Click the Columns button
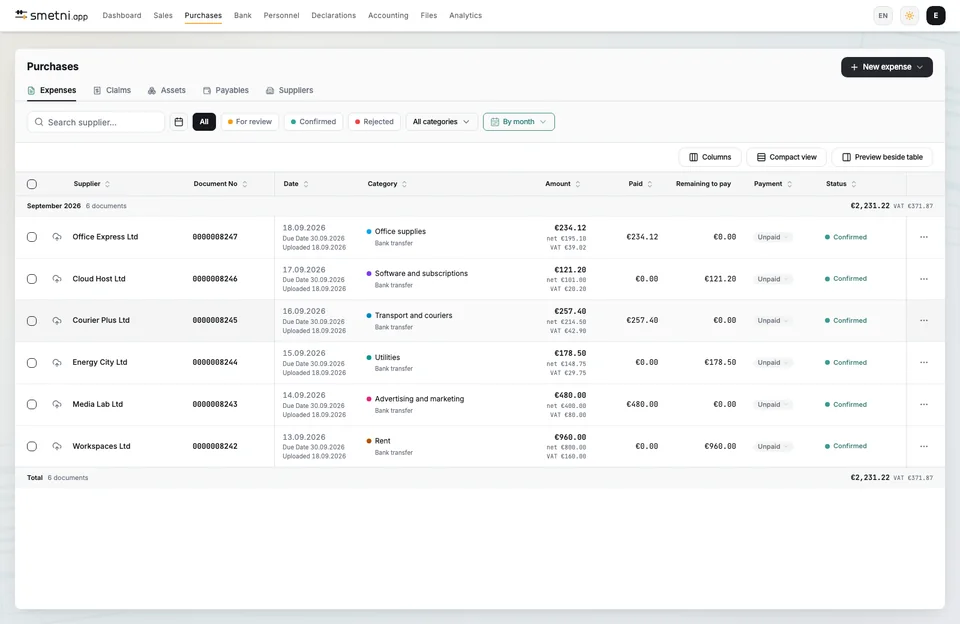 (710, 157)
